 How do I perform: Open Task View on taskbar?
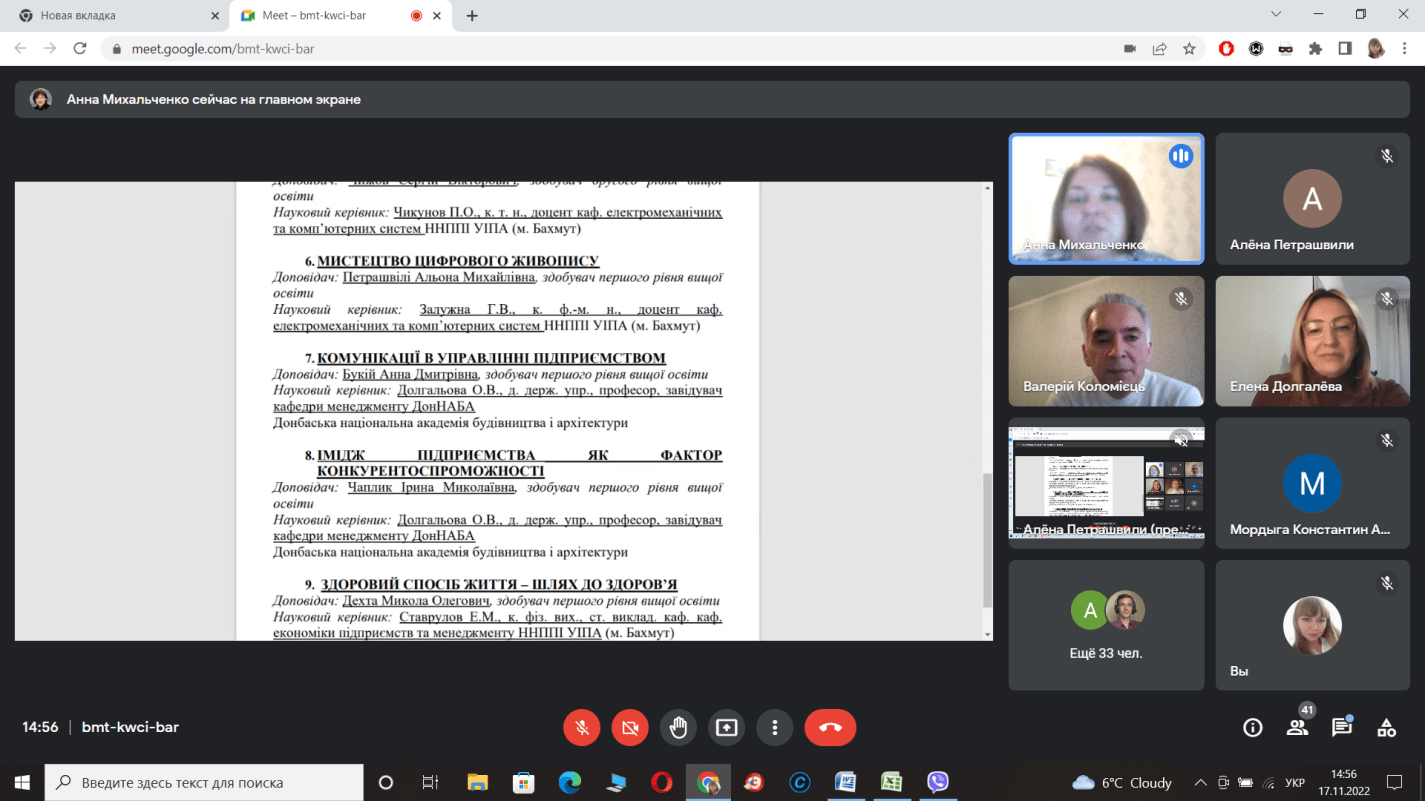pyautogui.click(x=430, y=782)
